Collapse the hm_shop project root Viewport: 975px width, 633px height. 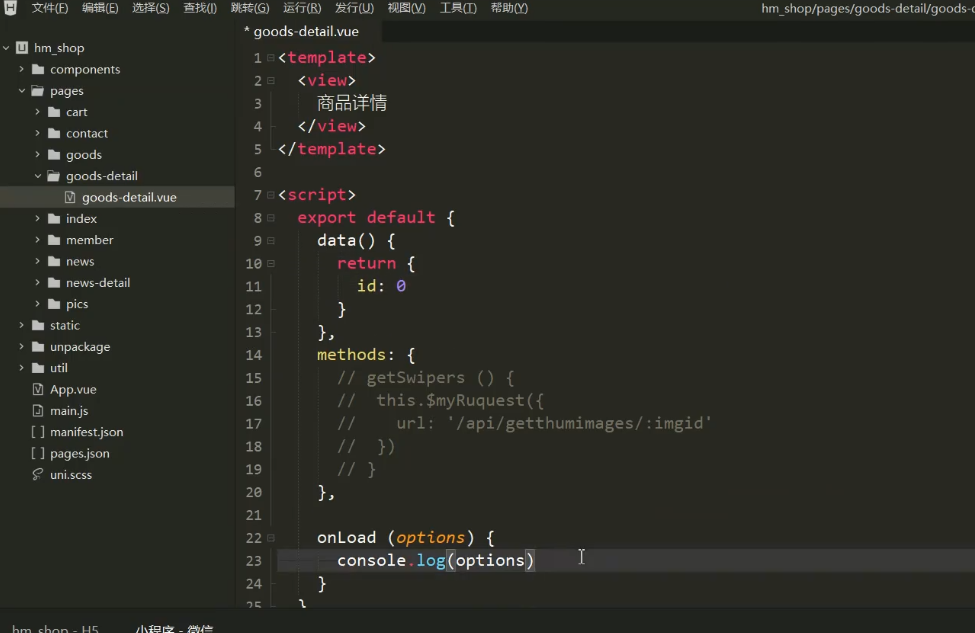6,48
